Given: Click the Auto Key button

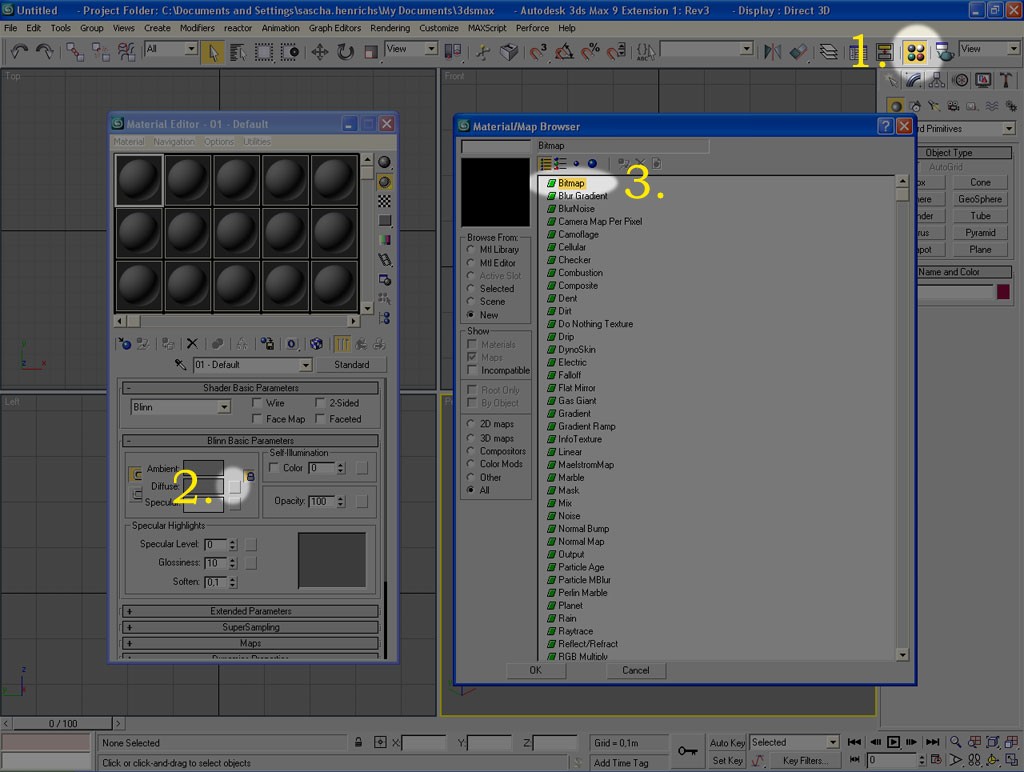Looking at the screenshot, I should point(728,743).
